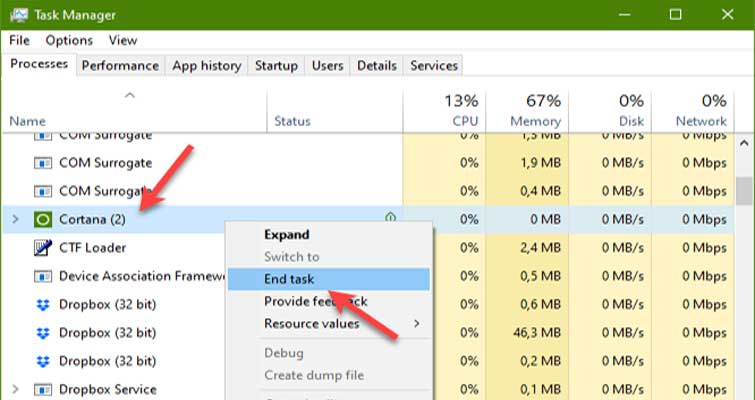This screenshot has width=755, height=400.
Task: Click the Task Manager title bar icon
Action: (18, 14)
